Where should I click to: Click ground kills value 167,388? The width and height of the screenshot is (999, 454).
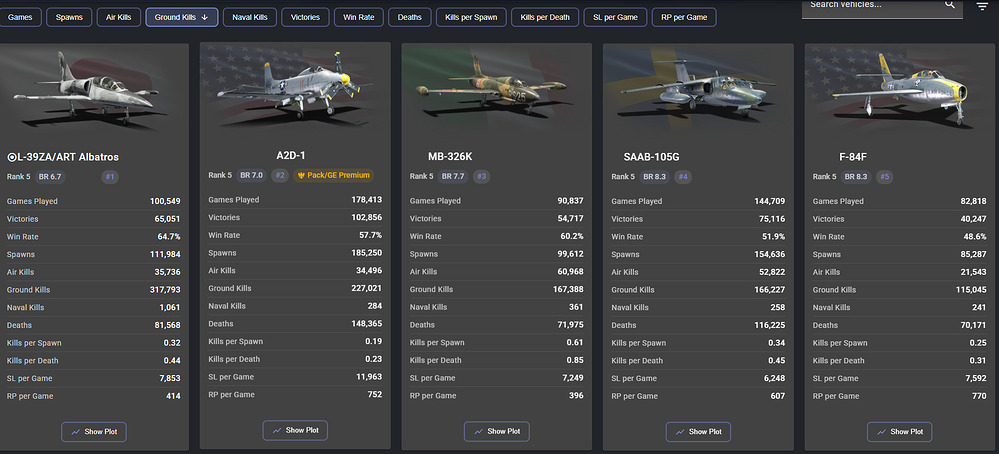point(568,290)
